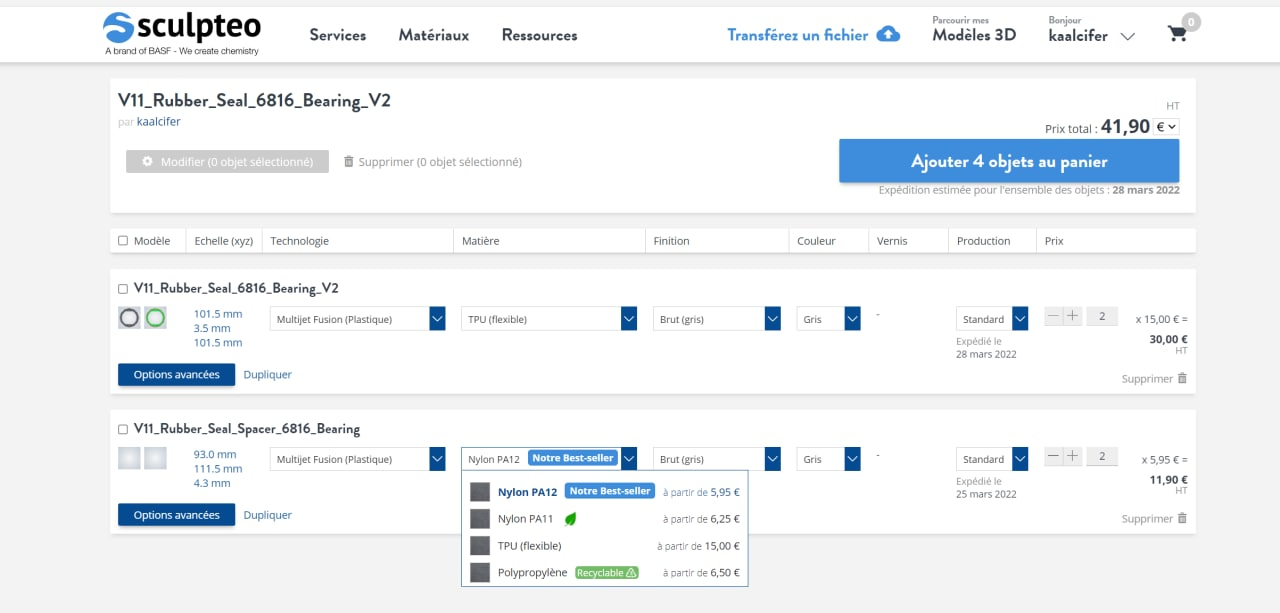This screenshot has height=613, width=1280.
Task: Open the Services menu
Action: click(338, 35)
